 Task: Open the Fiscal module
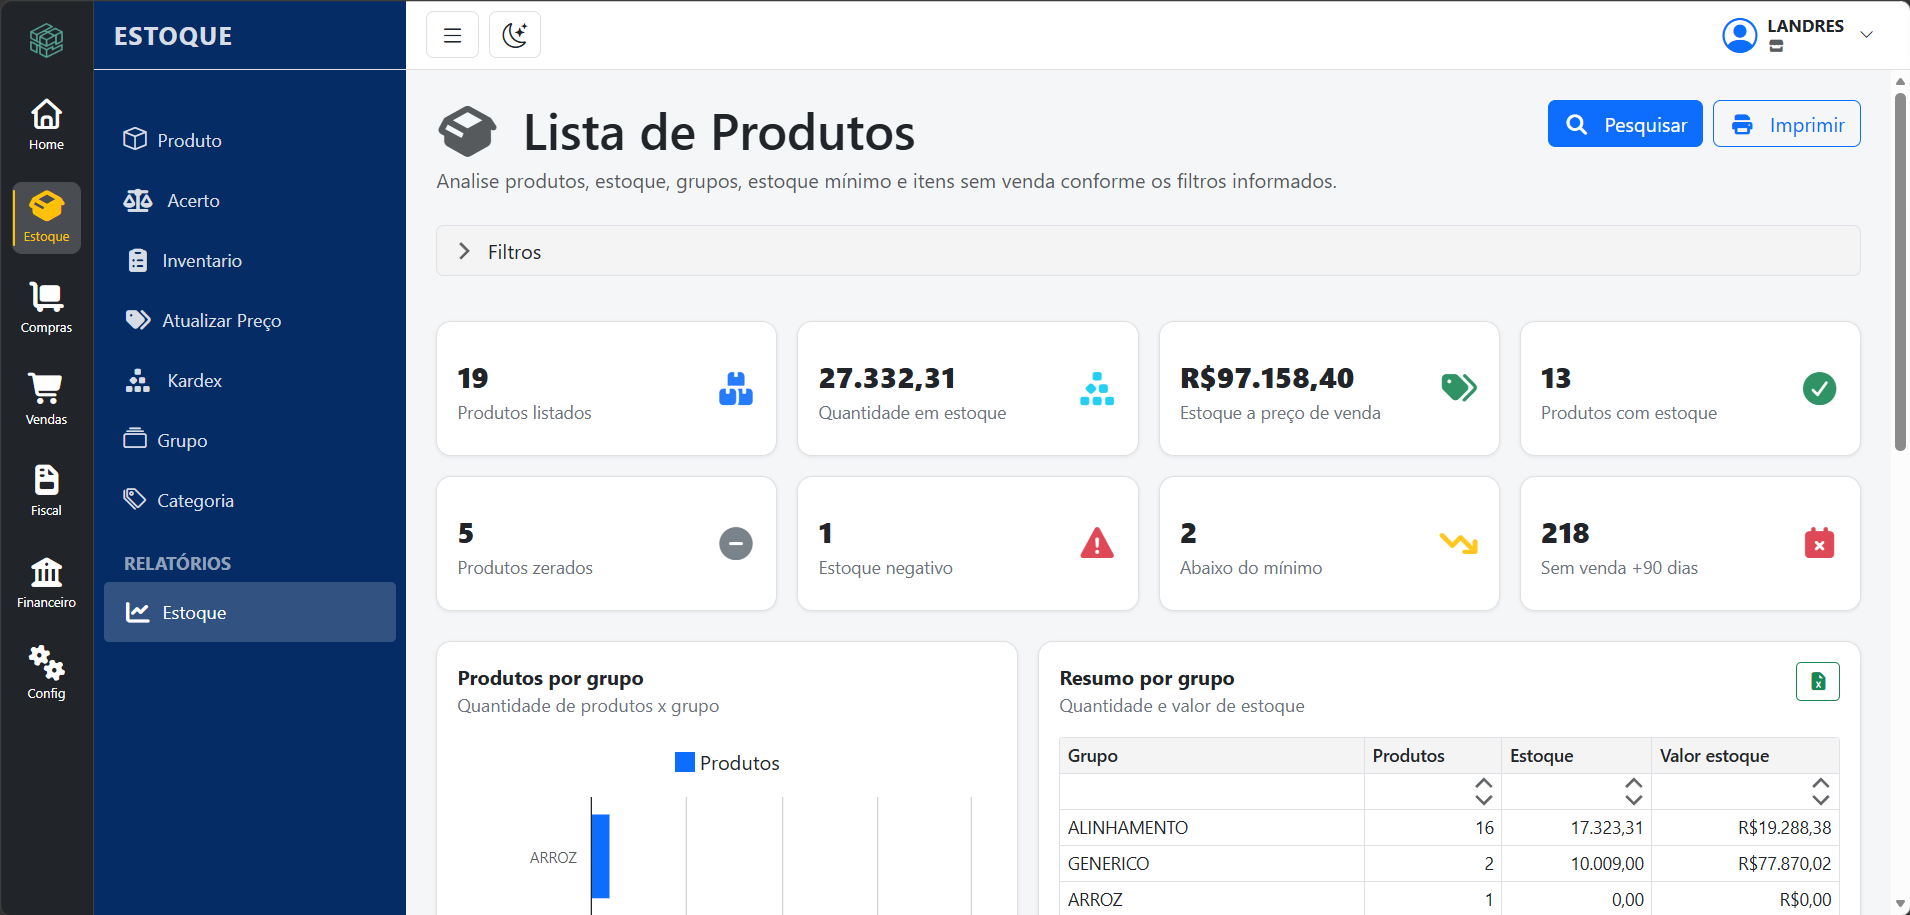[x=46, y=492]
